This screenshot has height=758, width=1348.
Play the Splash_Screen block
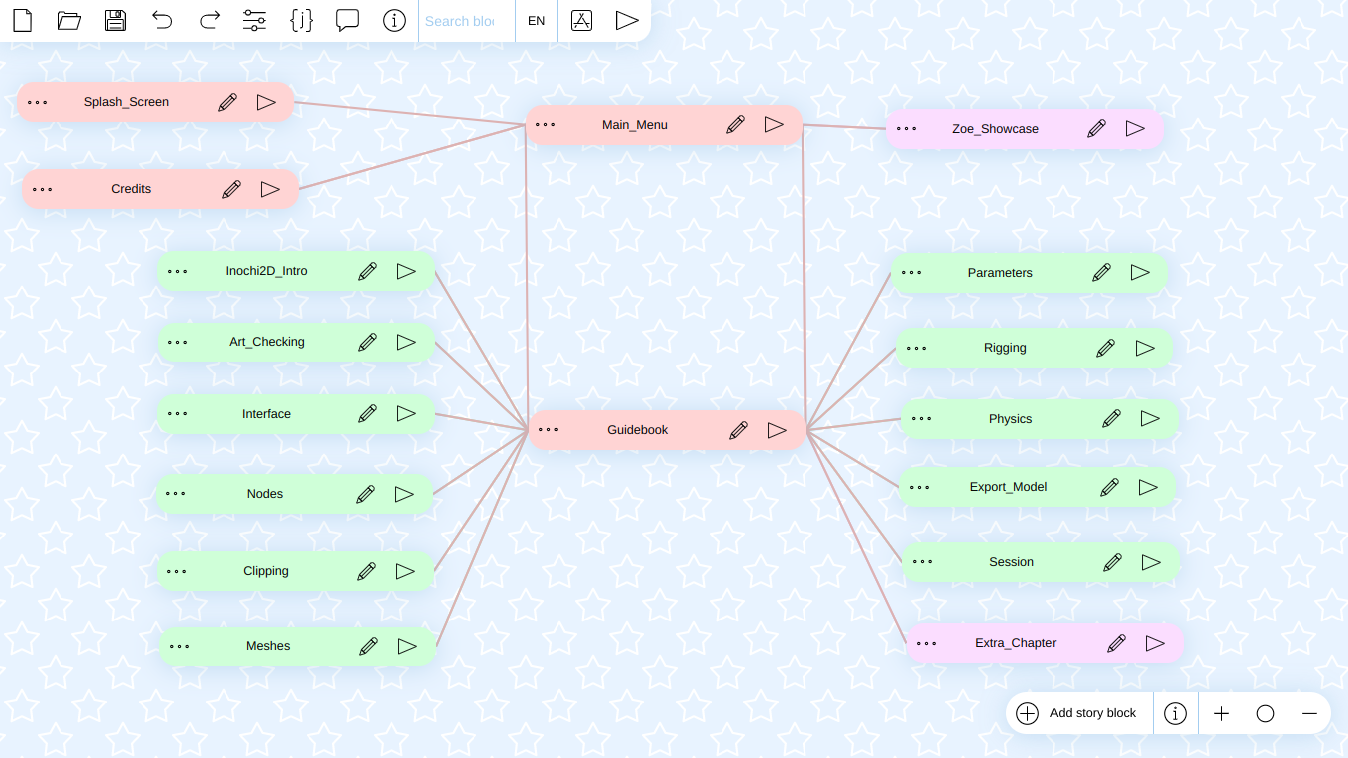[x=266, y=102]
